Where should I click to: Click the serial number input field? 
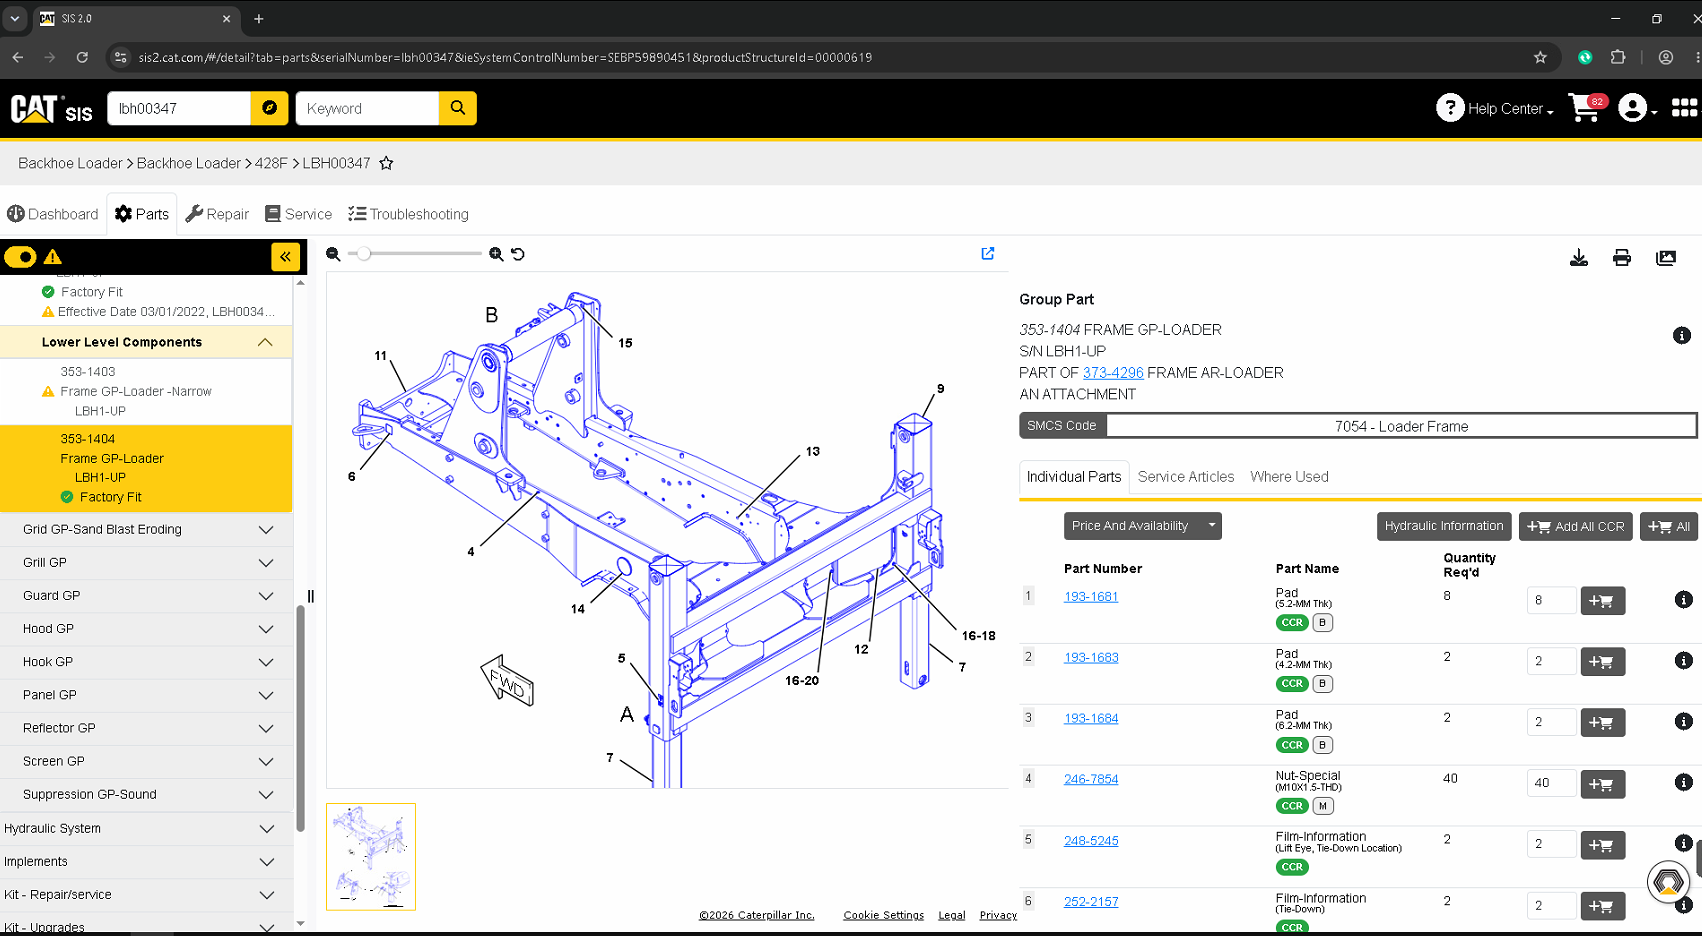coord(179,108)
